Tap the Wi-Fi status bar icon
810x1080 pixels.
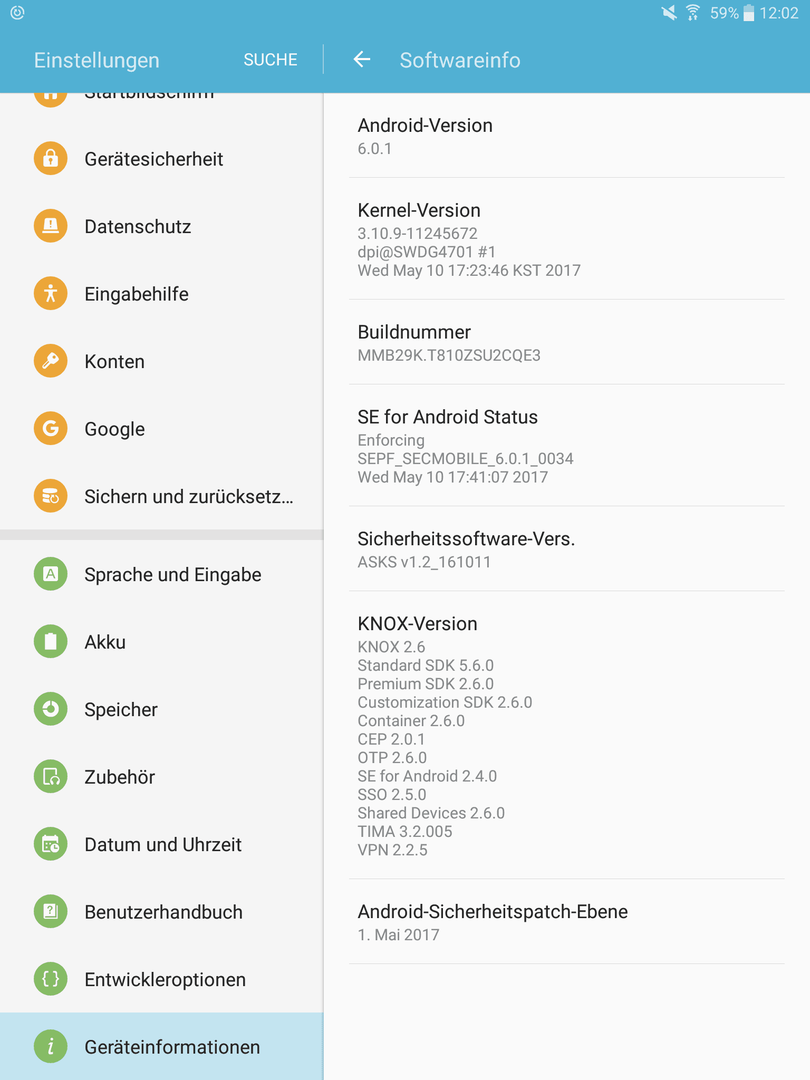(693, 12)
